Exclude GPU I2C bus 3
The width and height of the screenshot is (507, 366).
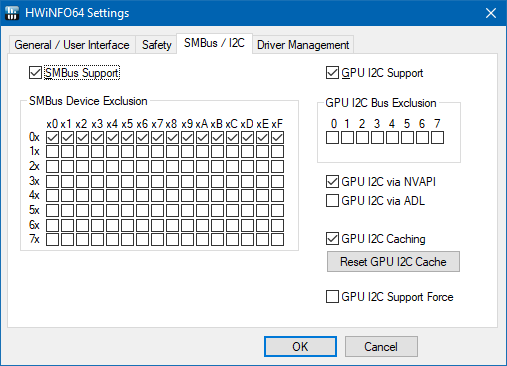click(x=377, y=137)
